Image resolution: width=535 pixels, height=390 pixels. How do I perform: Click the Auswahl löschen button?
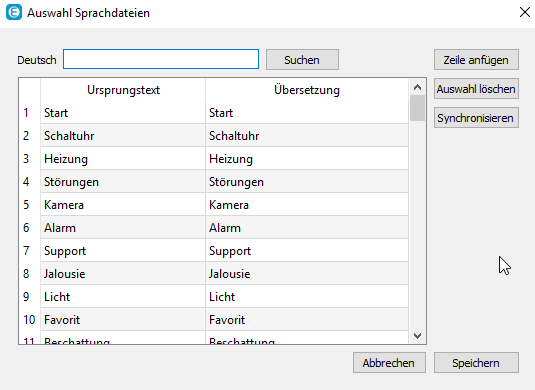(476, 89)
